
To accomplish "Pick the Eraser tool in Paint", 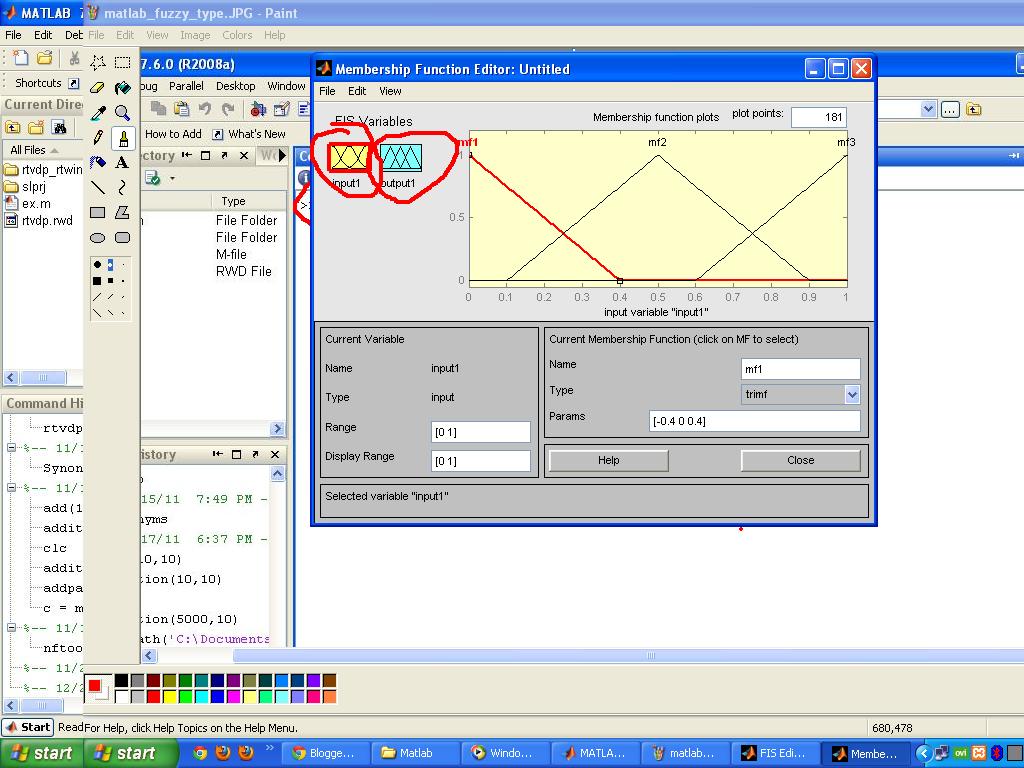I will [98, 88].
